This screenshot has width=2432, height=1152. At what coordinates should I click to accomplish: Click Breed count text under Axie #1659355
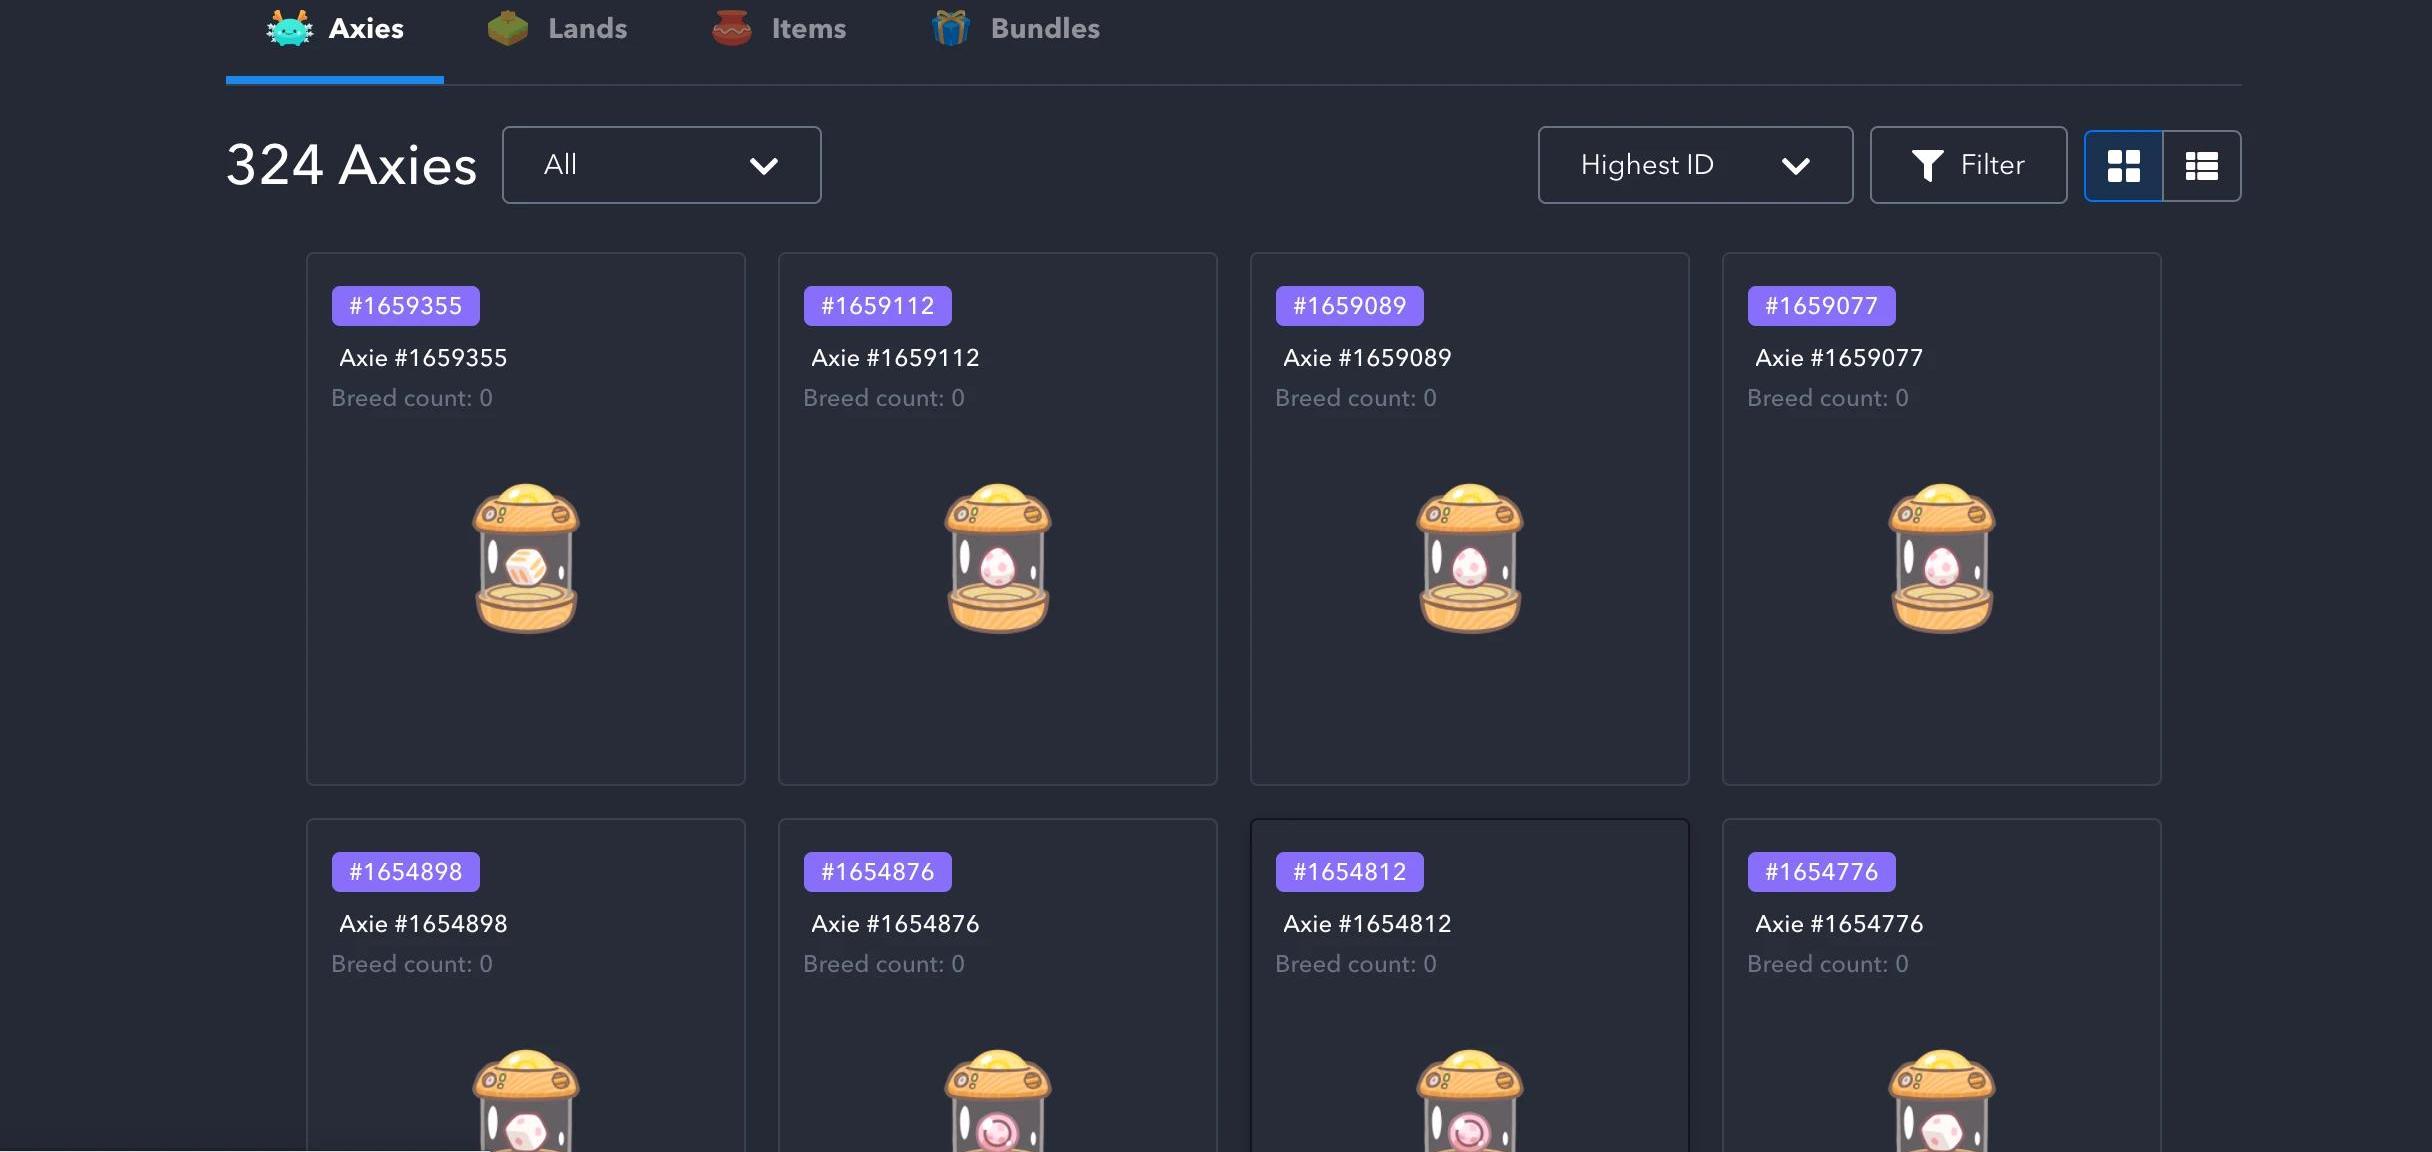pos(412,398)
